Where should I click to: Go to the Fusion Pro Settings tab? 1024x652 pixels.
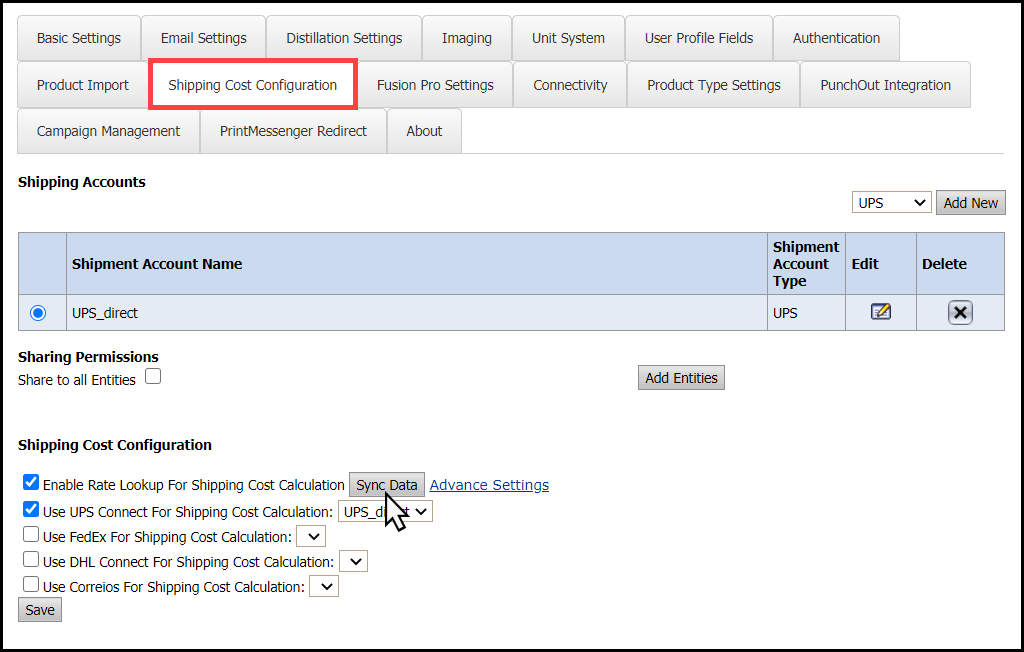(435, 85)
